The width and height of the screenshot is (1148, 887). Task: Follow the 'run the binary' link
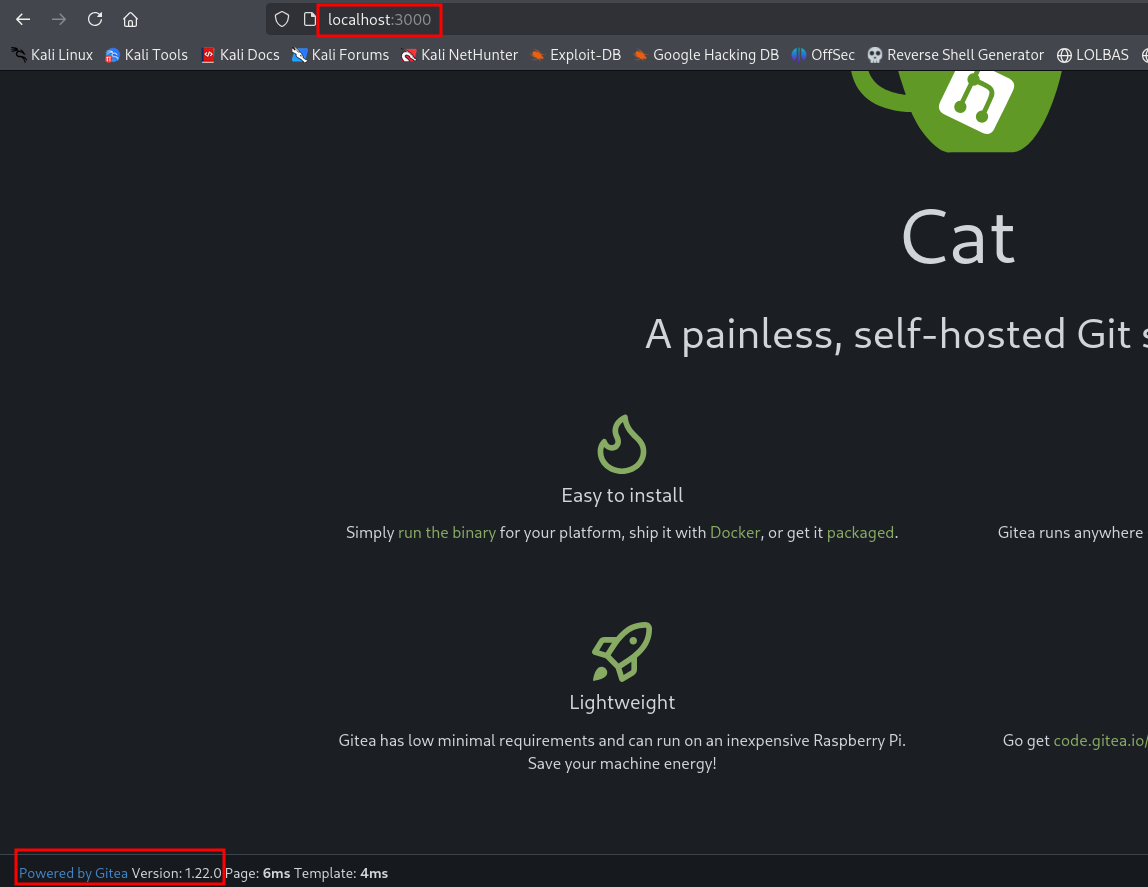coord(446,533)
